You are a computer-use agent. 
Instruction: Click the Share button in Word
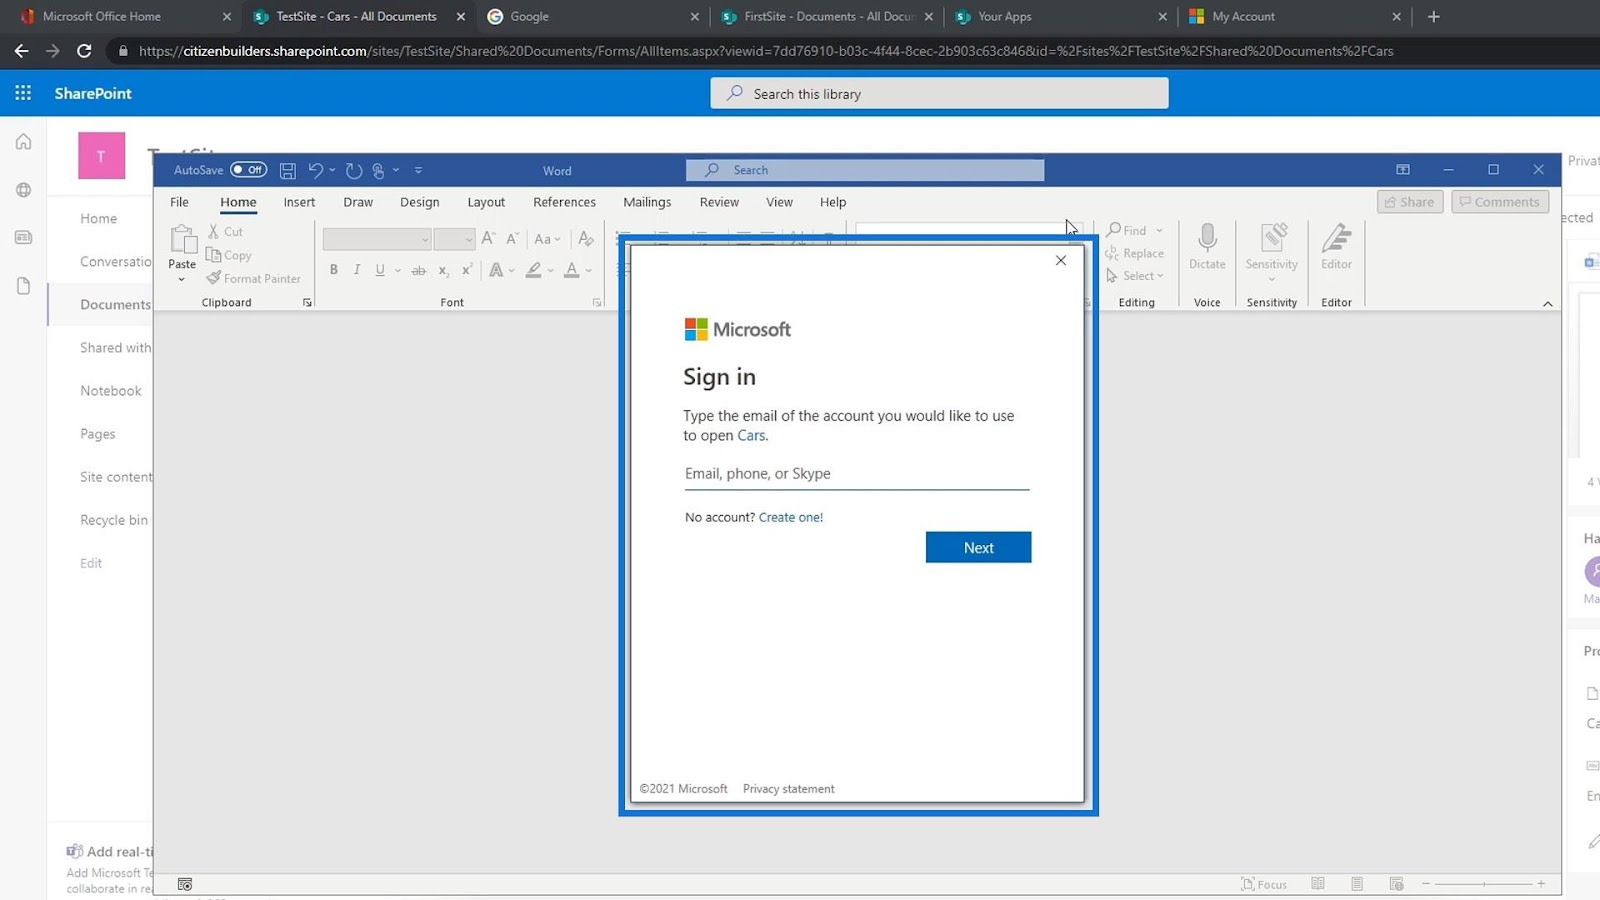coord(1410,202)
